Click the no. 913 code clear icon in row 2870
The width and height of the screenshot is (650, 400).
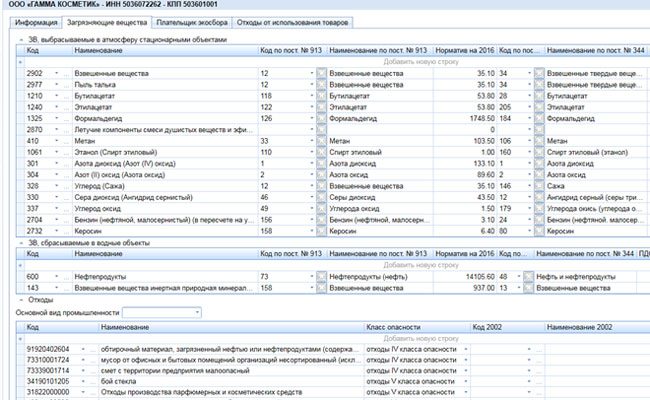[321, 130]
